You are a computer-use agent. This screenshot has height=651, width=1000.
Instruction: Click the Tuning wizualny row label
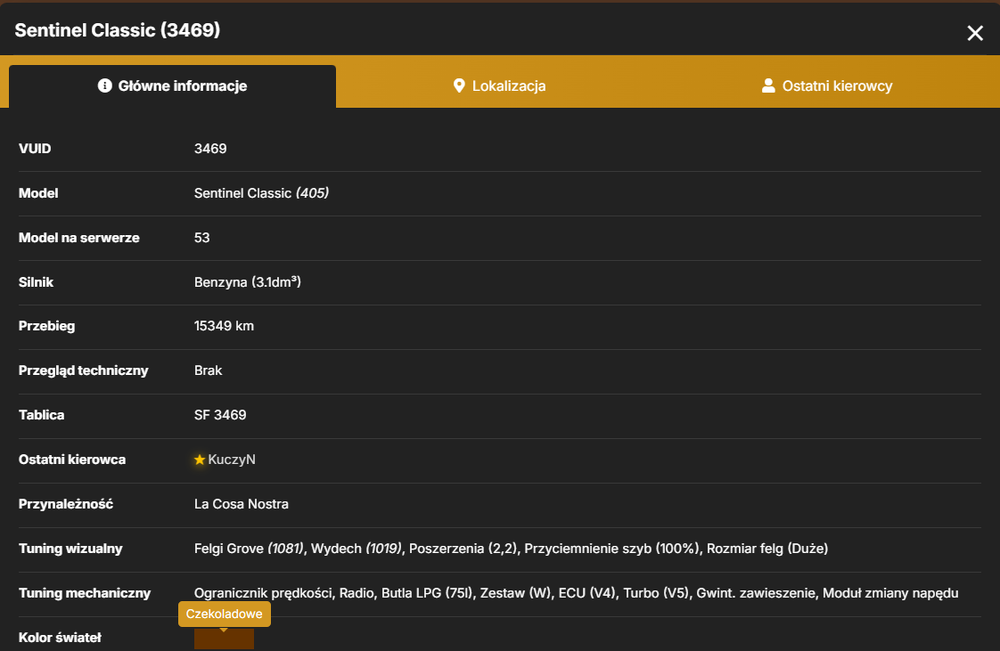point(70,548)
